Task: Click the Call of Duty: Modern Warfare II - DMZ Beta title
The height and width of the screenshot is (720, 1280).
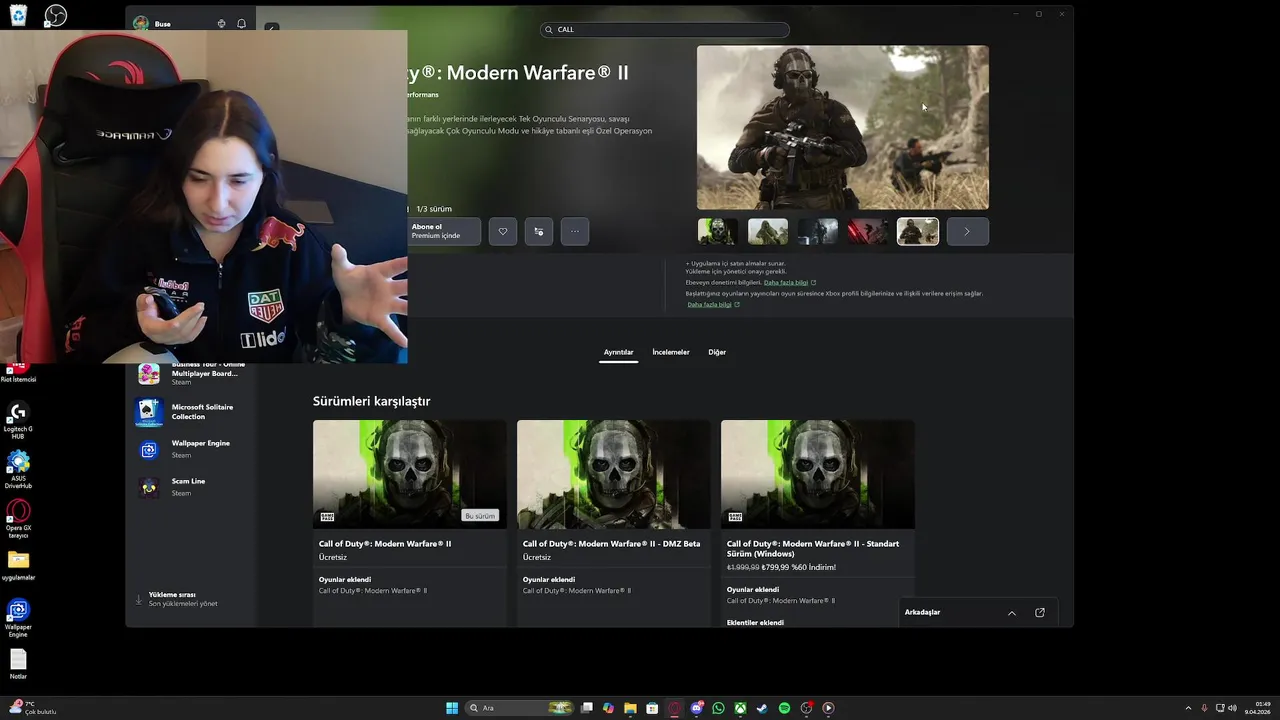Action: (x=611, y=544)
